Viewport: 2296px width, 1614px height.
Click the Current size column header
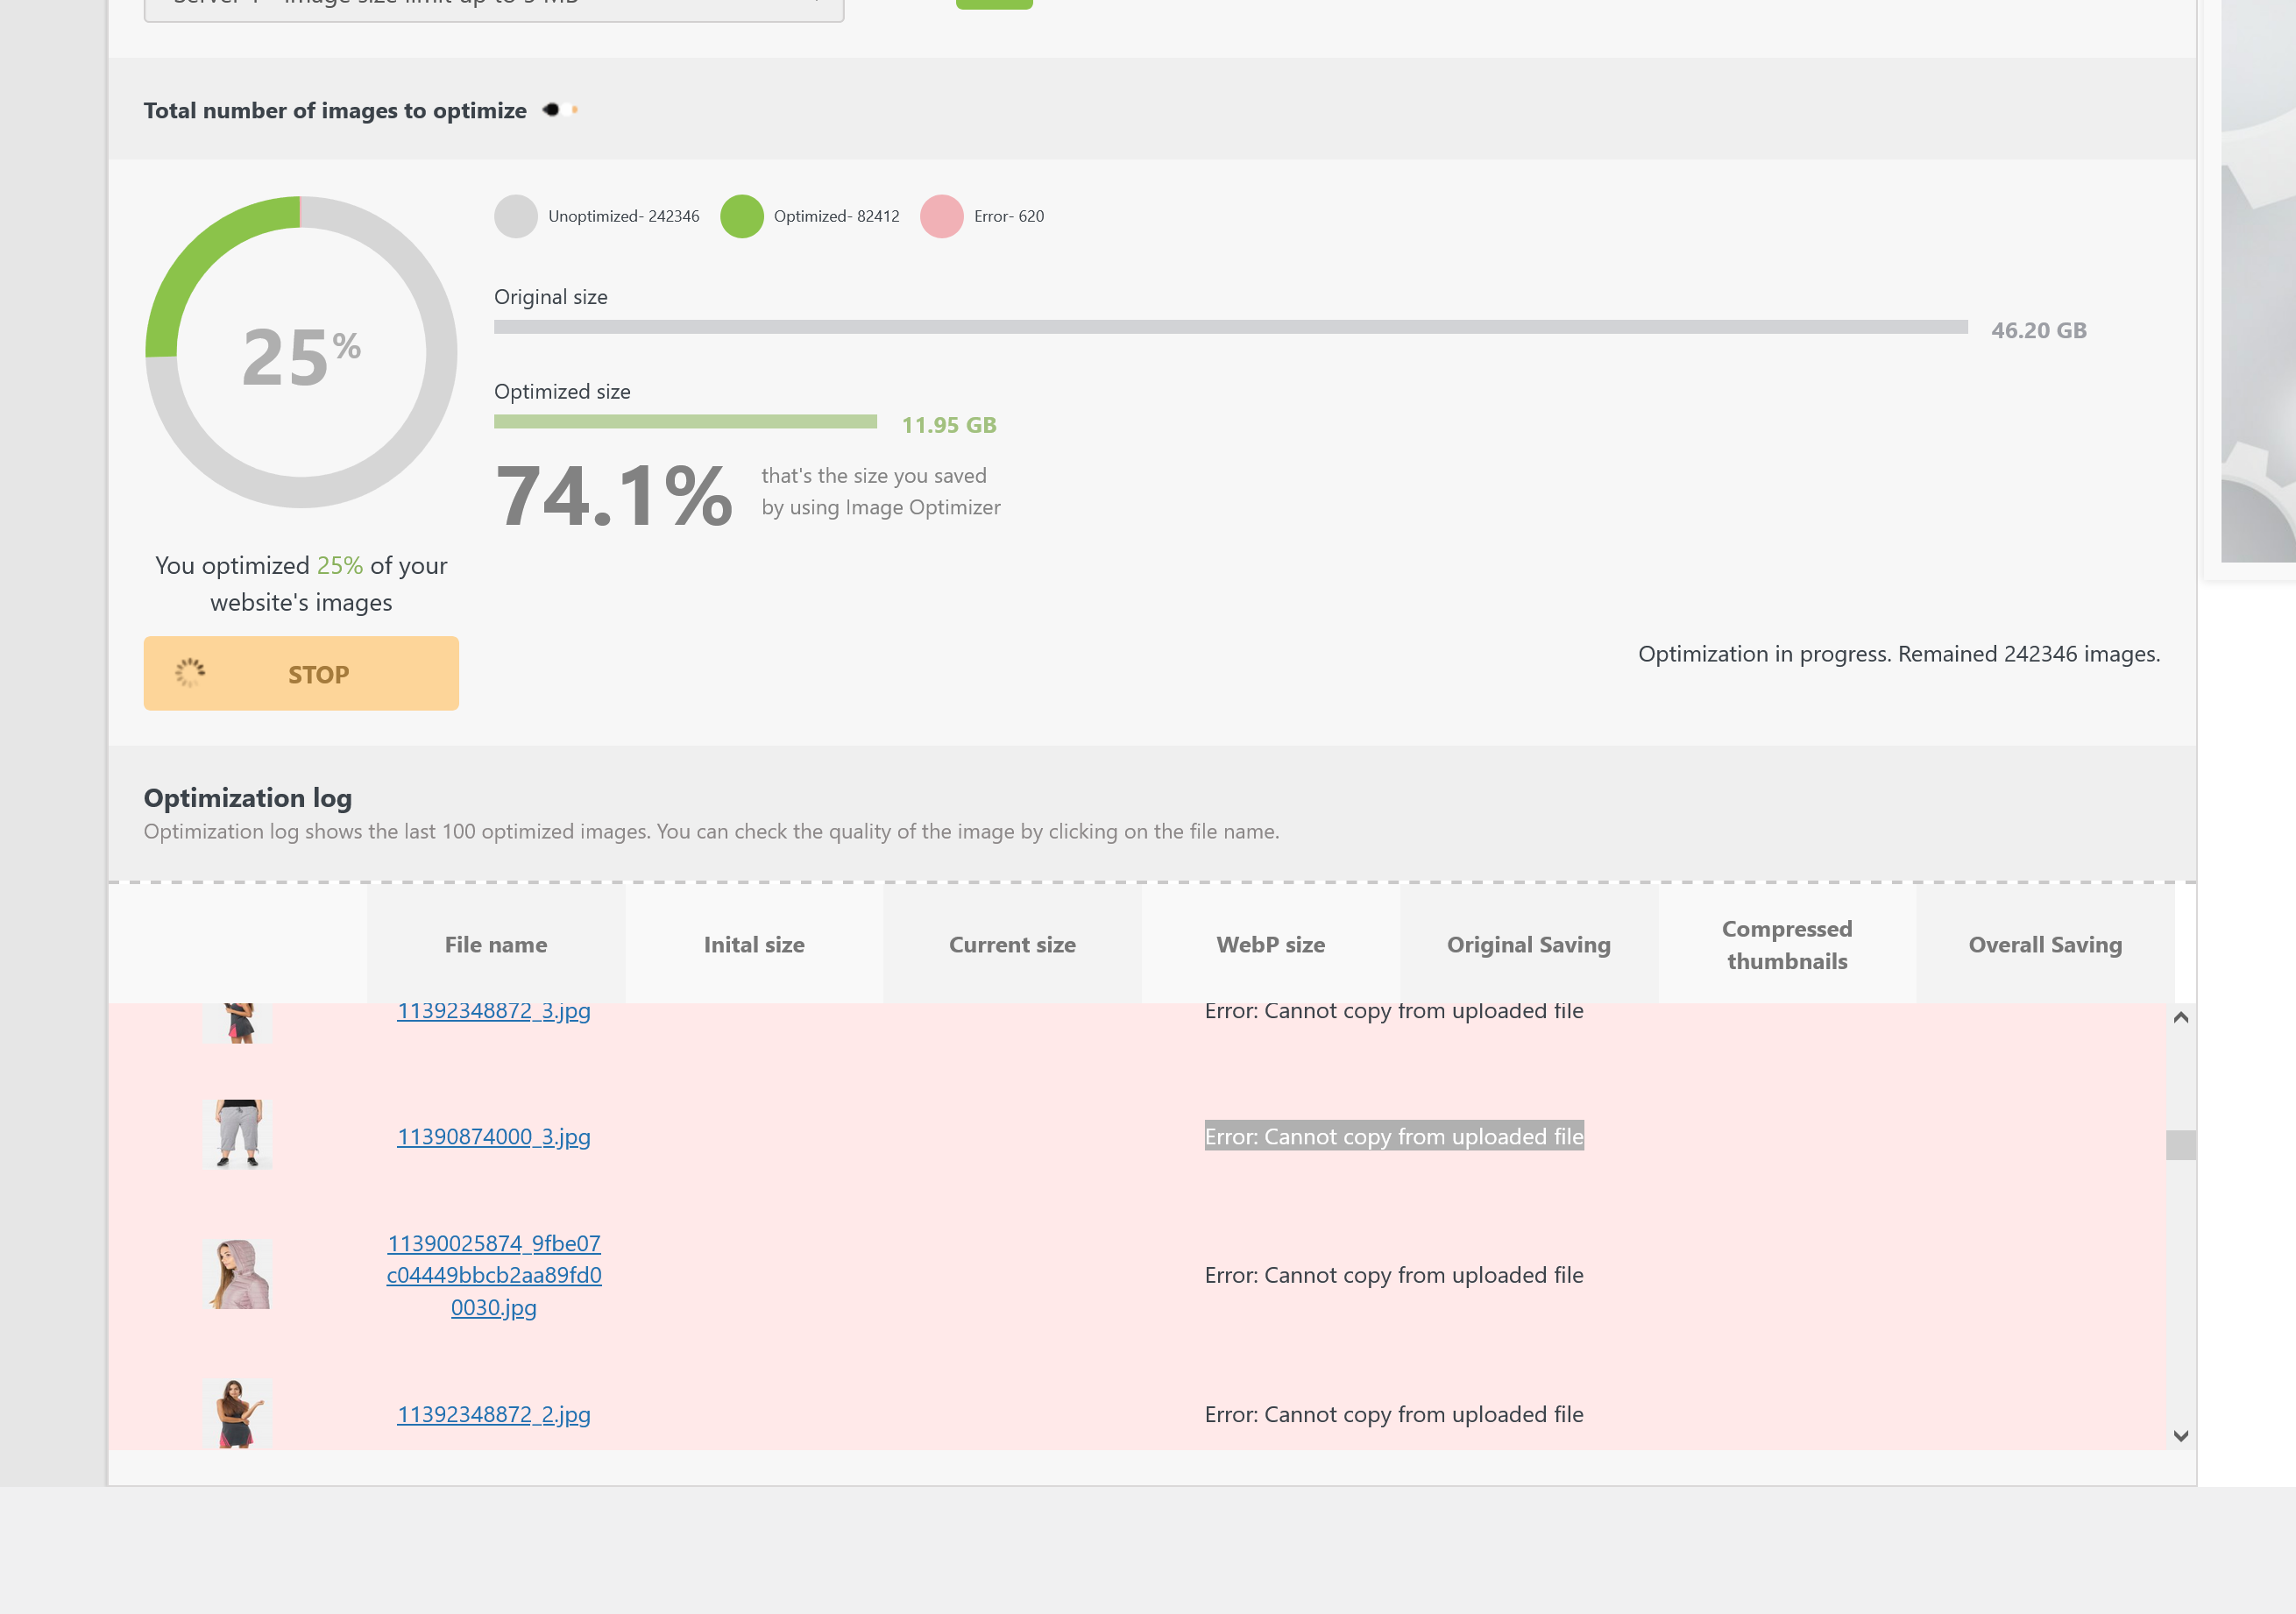(1012, 945)
